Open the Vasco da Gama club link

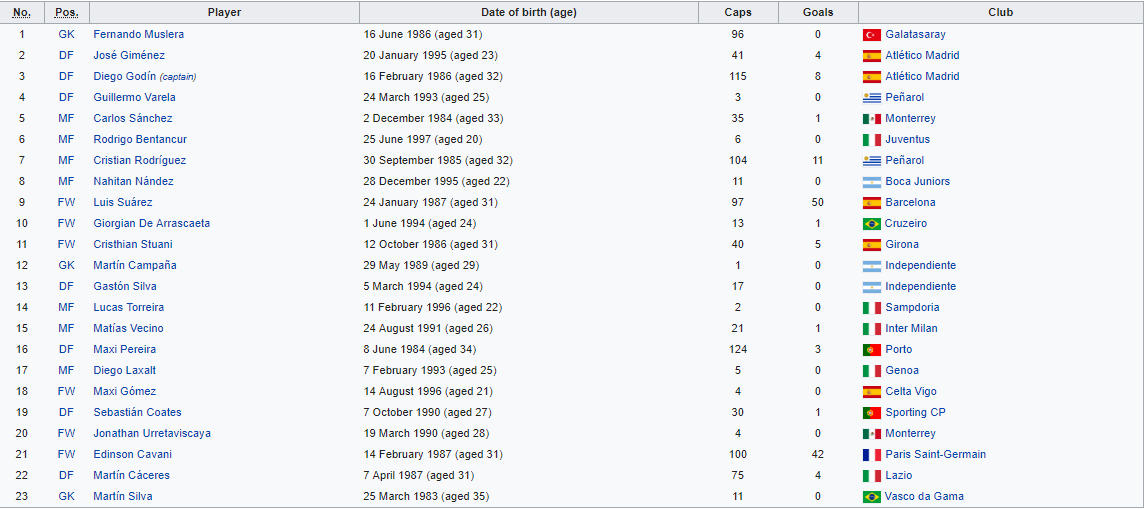click(x=924, y=497)
